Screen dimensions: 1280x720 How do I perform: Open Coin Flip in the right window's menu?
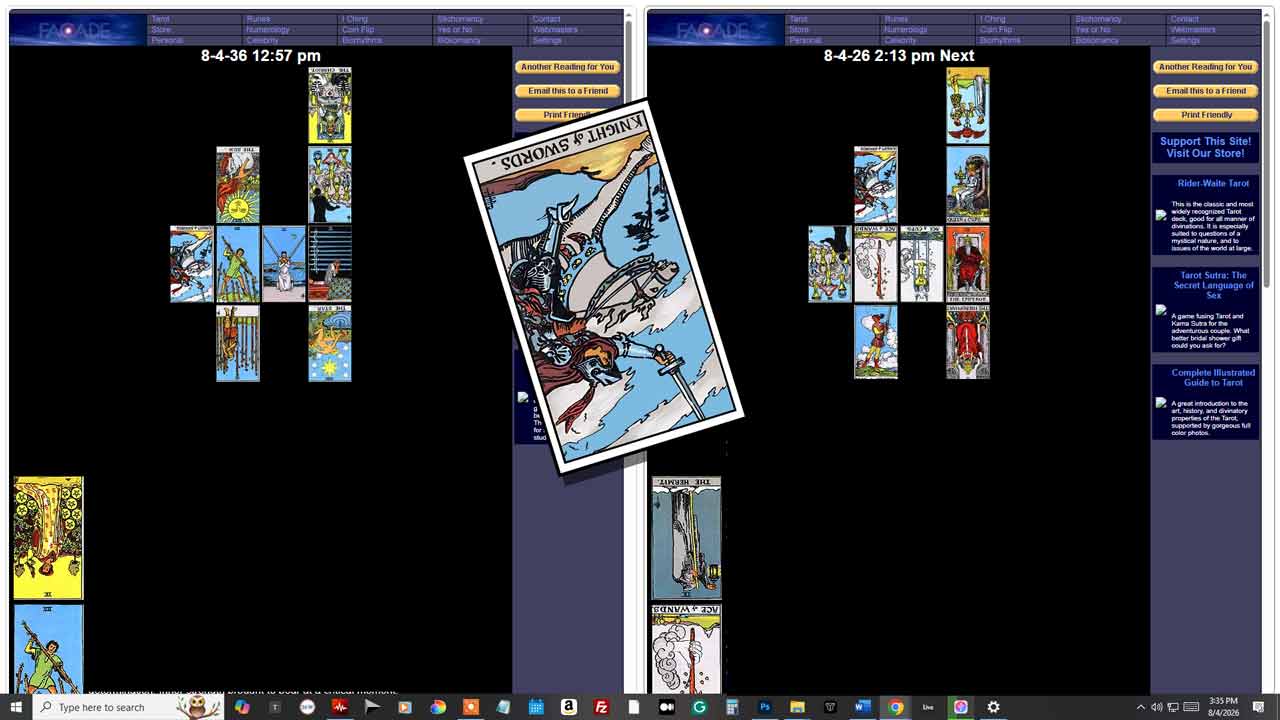pyautogui.click(x=996, y=30)
